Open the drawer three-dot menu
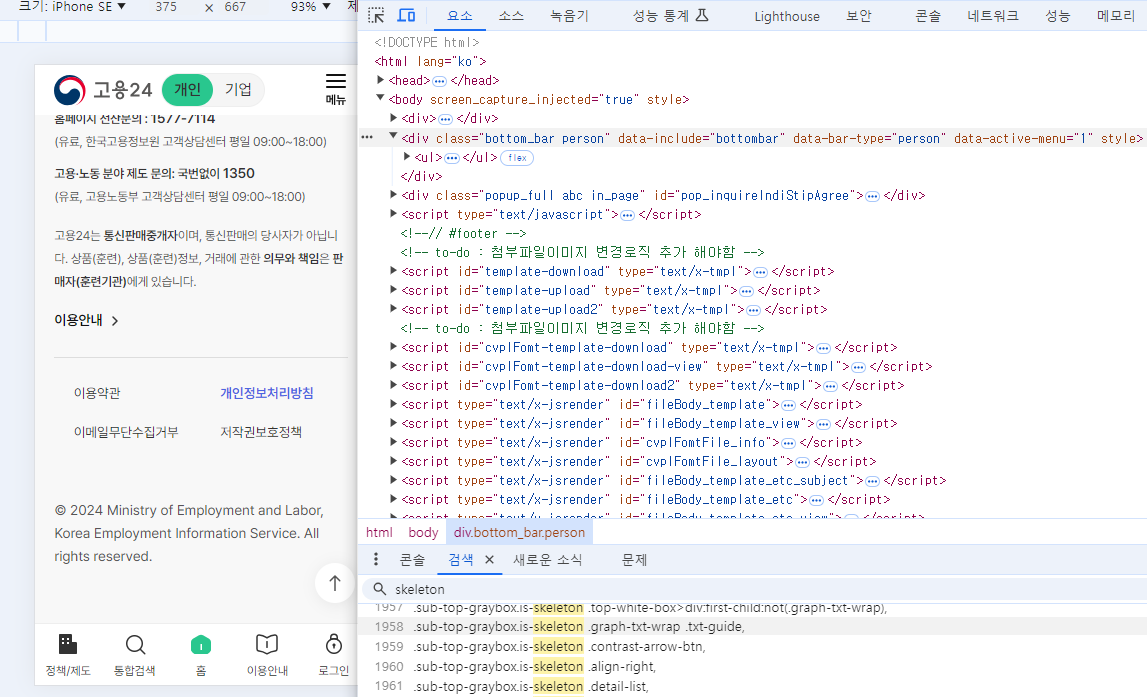Viewport: 1147px width, 697px height. point(376,560)
